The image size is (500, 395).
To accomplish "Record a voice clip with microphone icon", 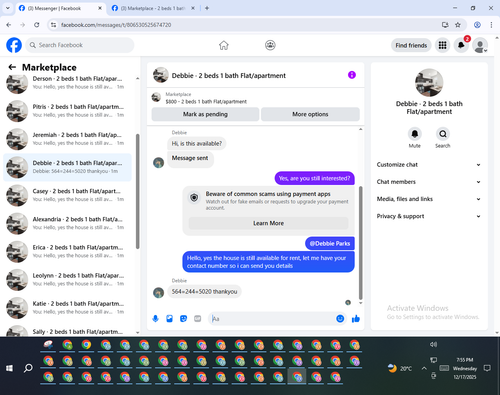I will pos(155,319).
